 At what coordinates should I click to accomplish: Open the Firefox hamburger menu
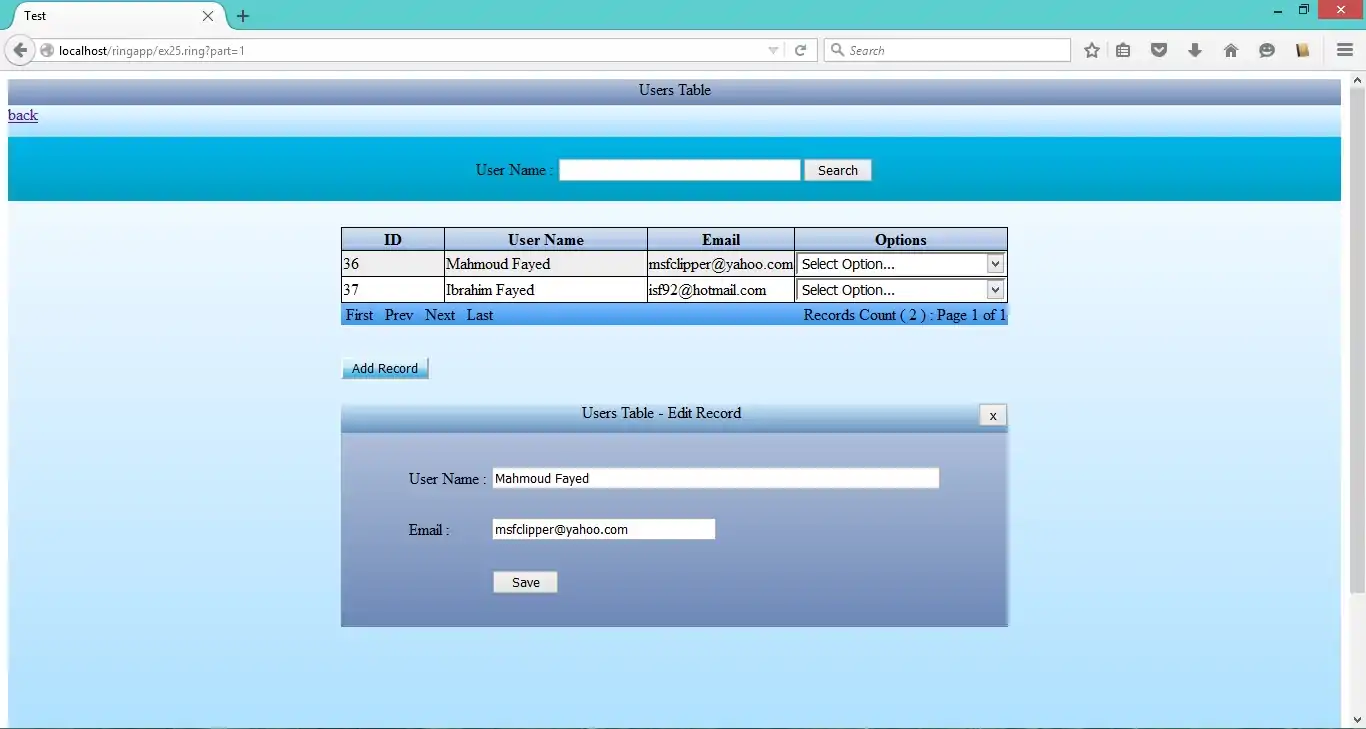pos(1345,50)
